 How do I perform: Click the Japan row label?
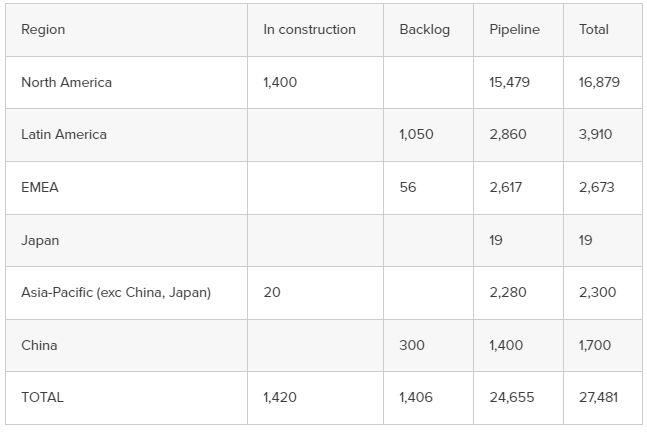pos(40,240)
